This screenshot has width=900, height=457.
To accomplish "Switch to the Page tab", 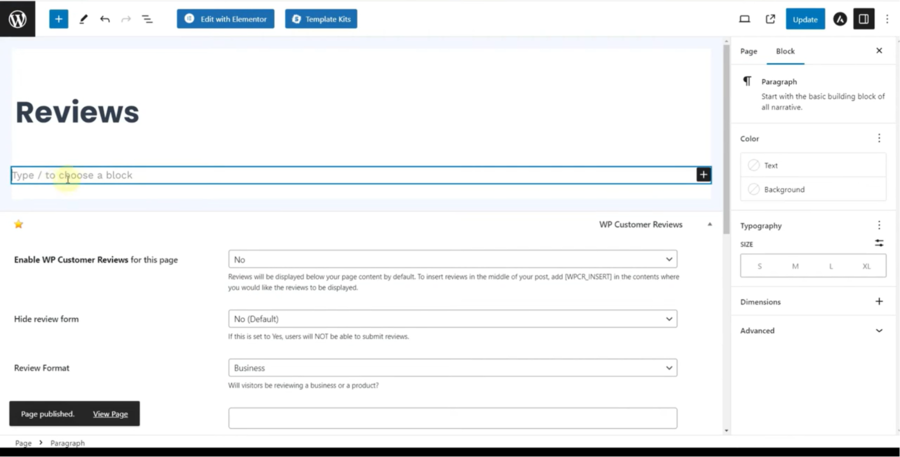I will 748,51.
